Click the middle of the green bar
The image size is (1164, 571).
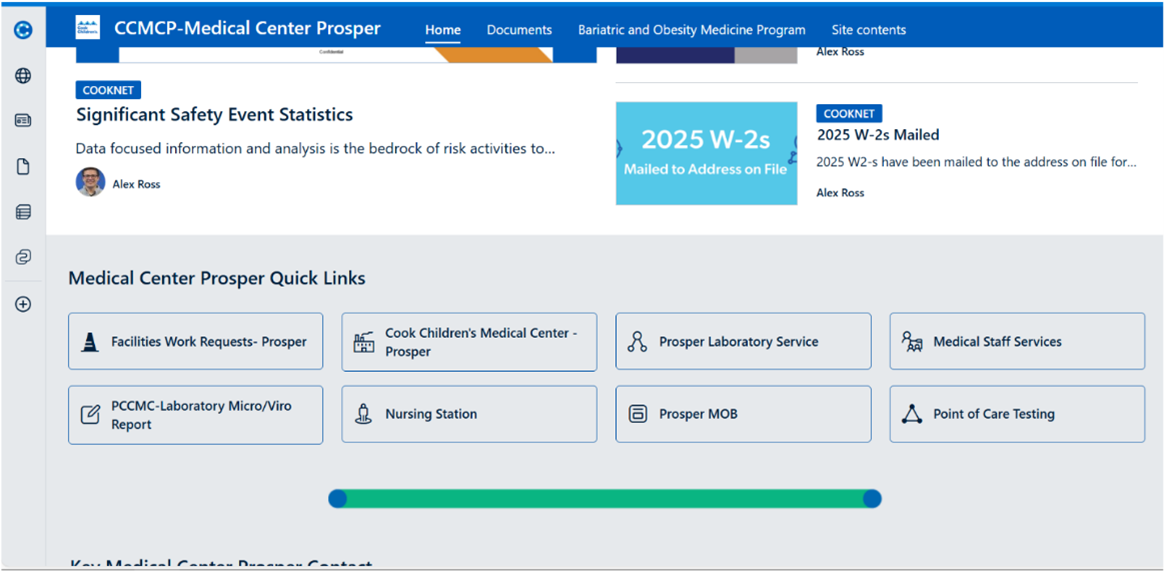click(605, 498)
